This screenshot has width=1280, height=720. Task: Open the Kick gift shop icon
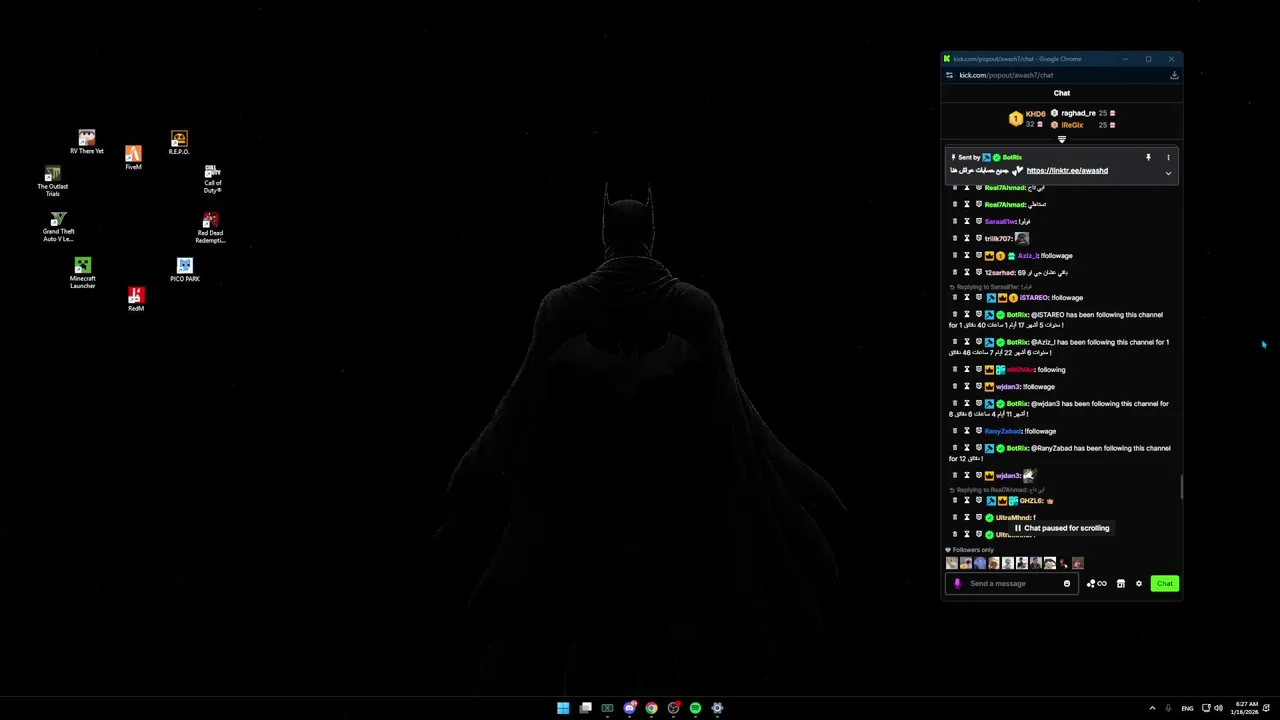pos(1121,583)
